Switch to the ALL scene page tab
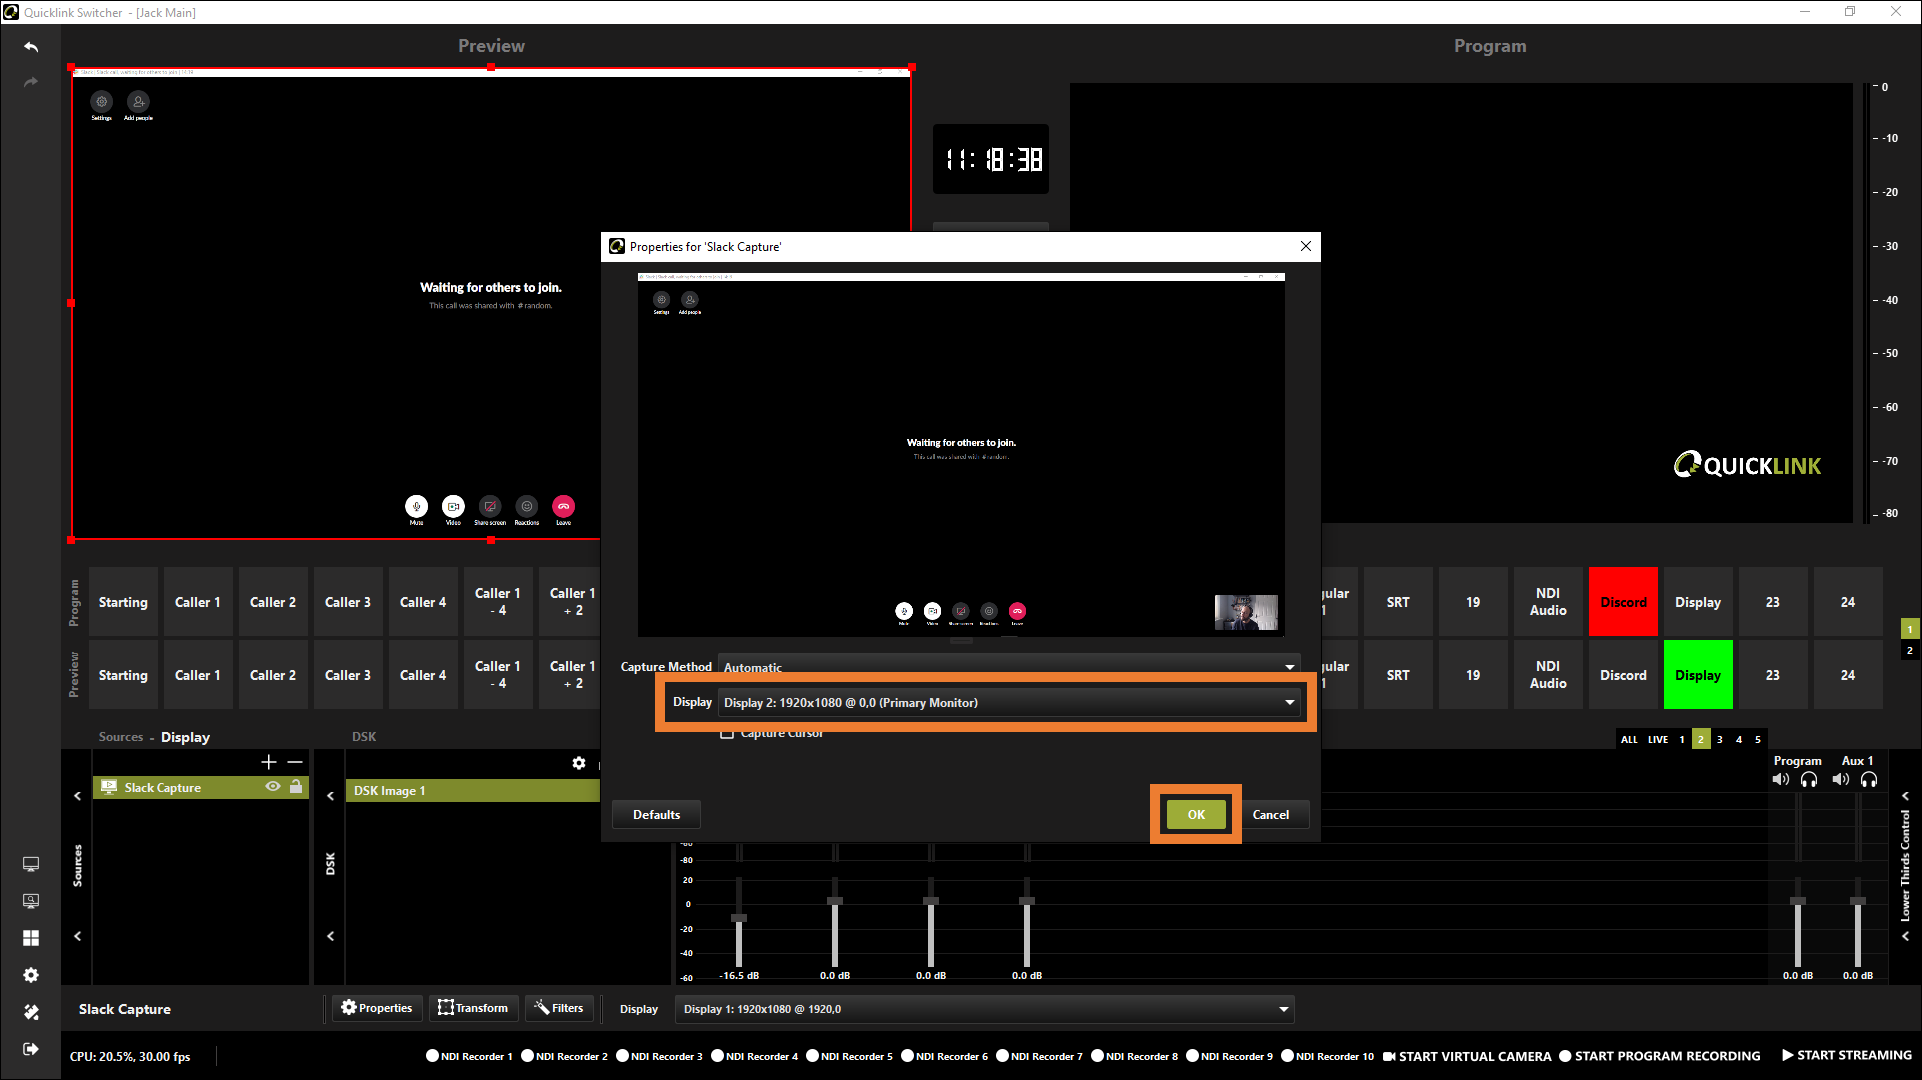 (x=1629, y=739)
